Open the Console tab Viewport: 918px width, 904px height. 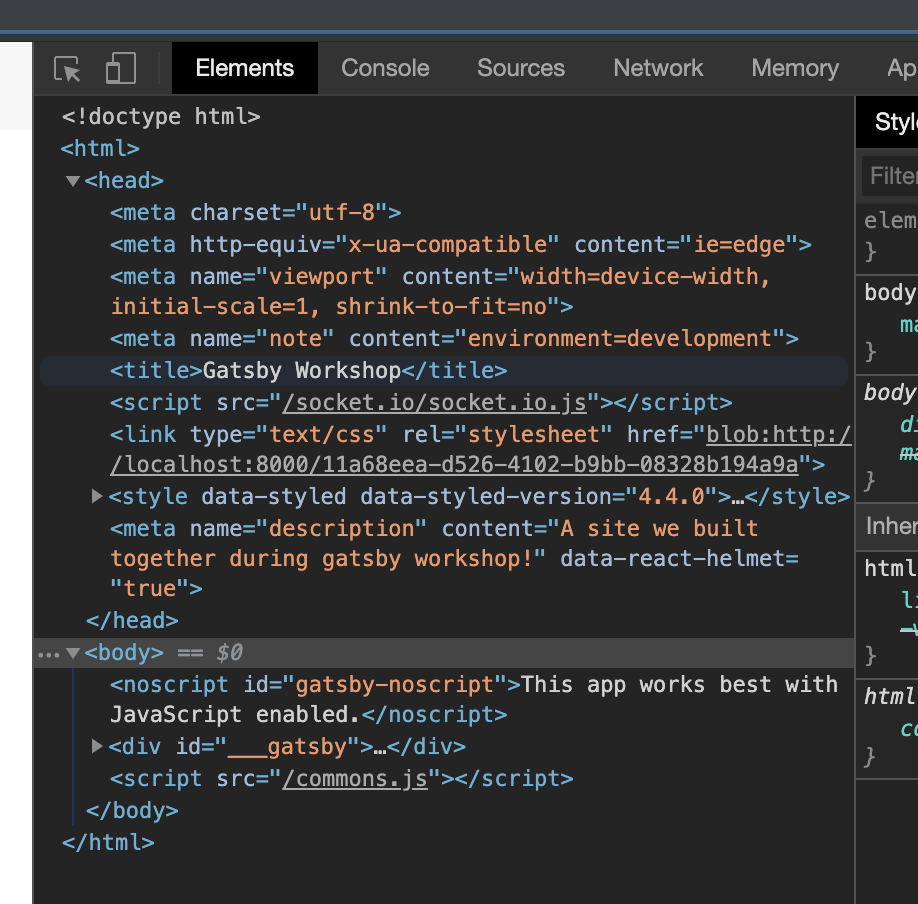tap(385, 68)
